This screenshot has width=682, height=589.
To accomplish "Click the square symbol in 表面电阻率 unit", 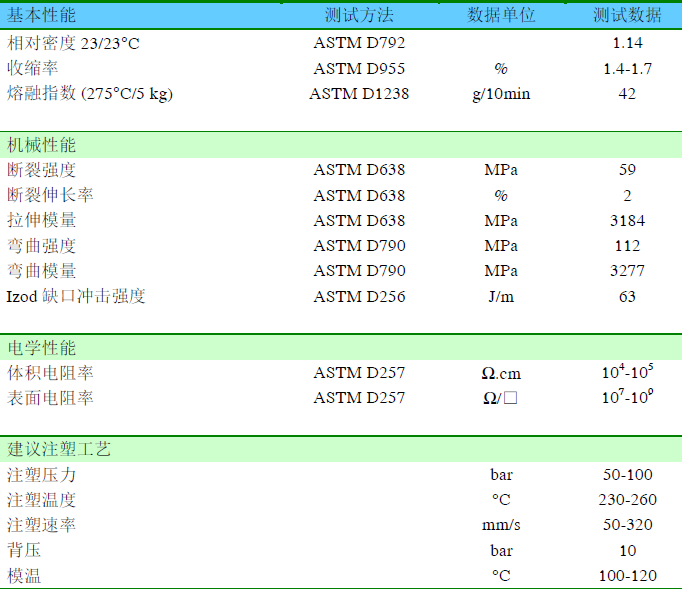I will (510, 398).
